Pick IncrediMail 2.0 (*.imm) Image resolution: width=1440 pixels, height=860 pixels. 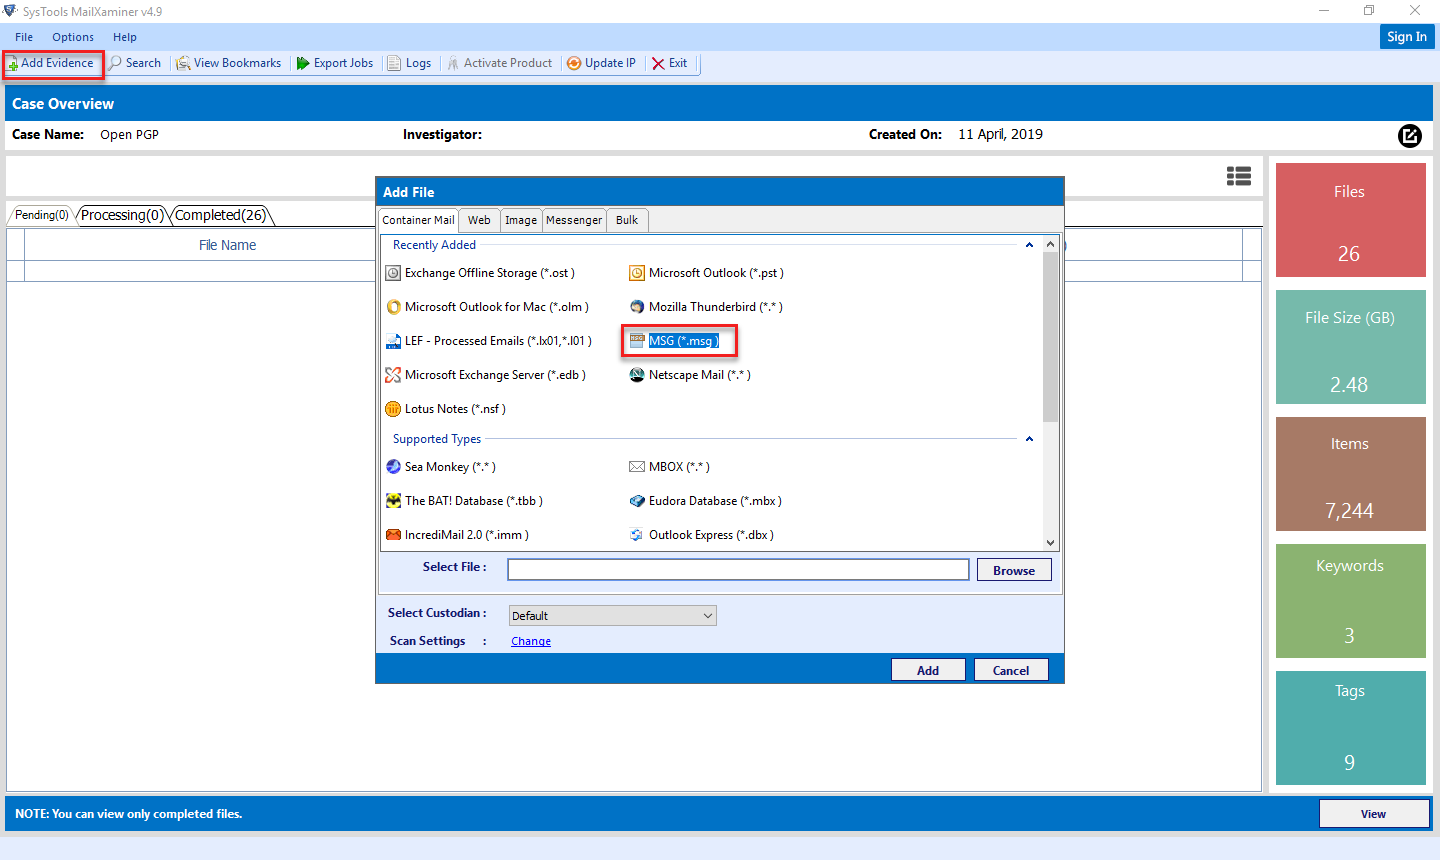tap(458, 535)
